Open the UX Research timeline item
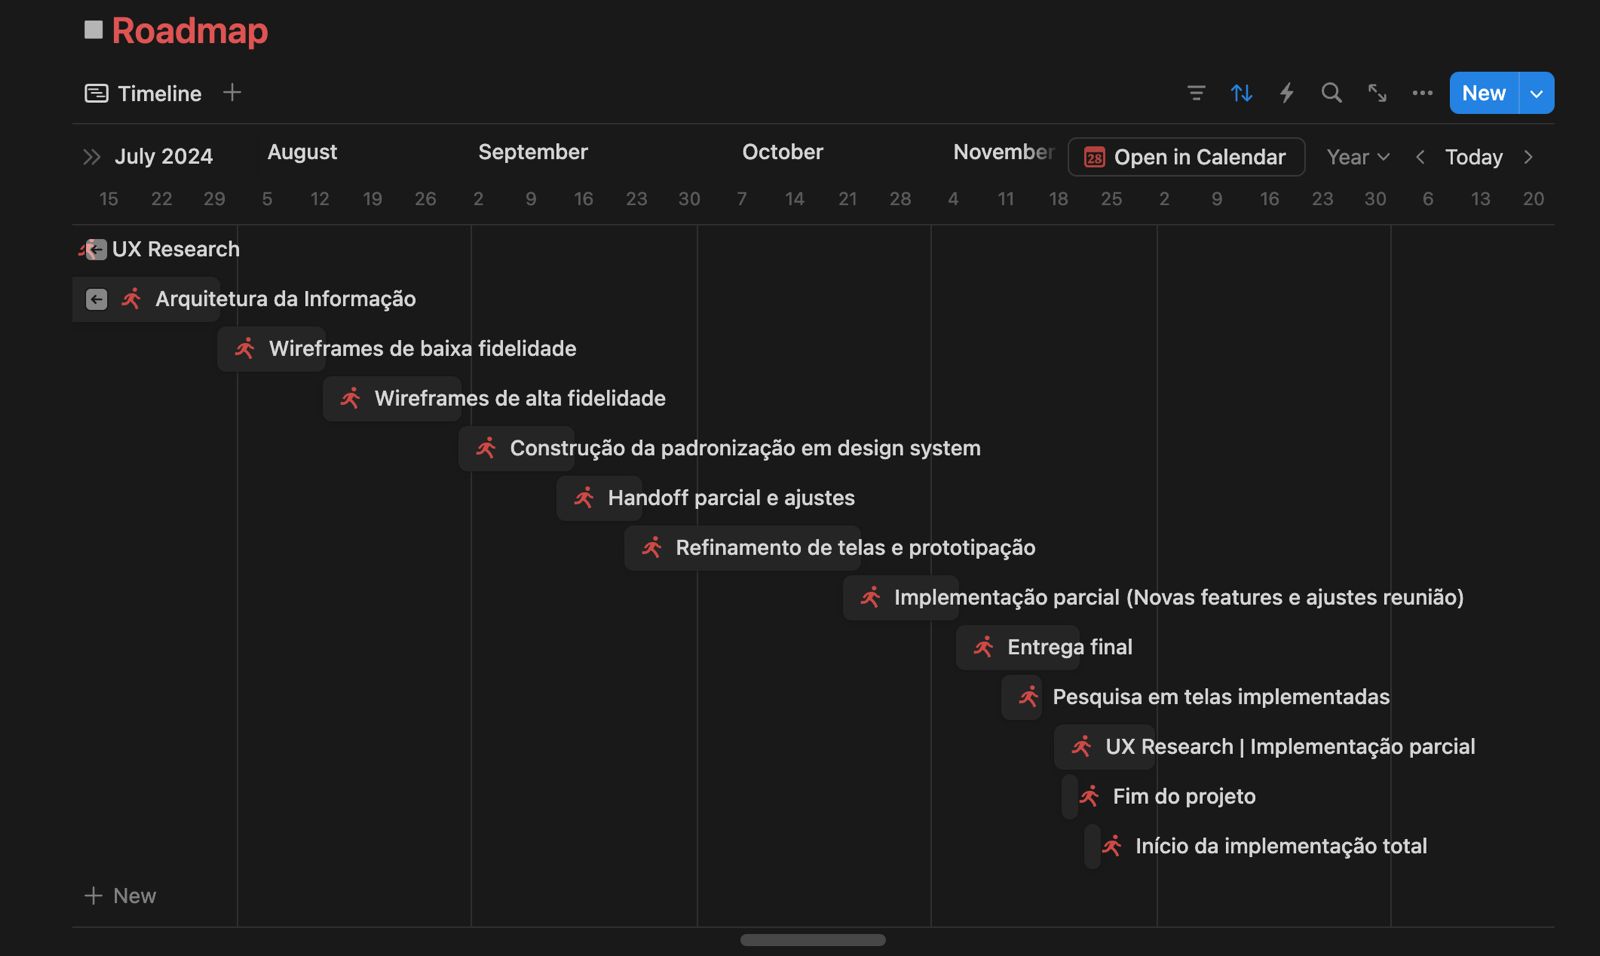1600x956 pixels. tap(176, 249)
